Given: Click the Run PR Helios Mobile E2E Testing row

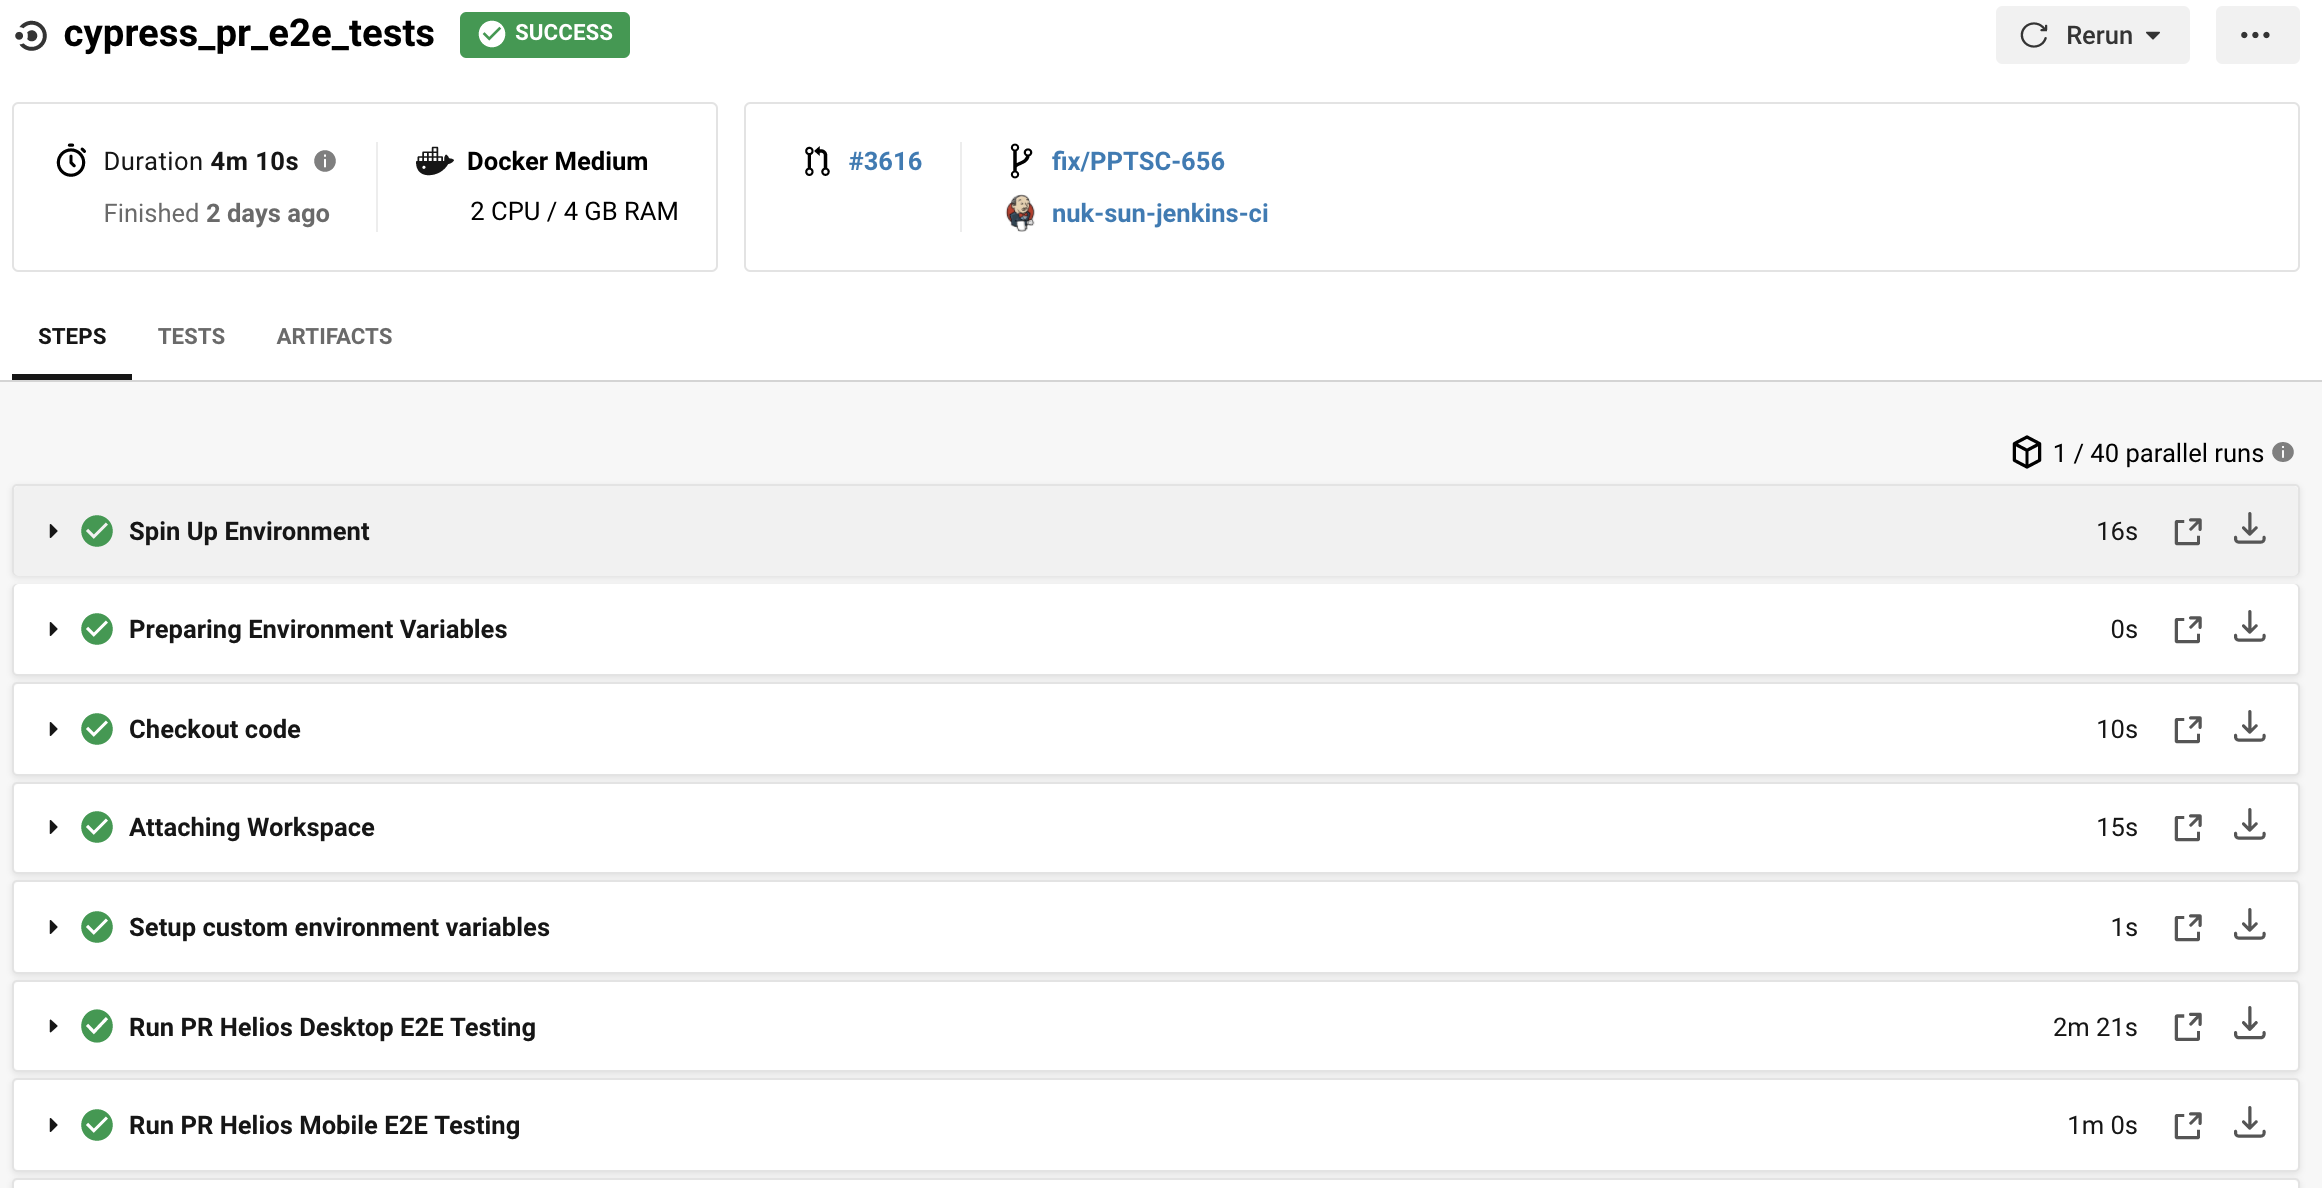Looking at the screenshot, I should coord(324,1125).
